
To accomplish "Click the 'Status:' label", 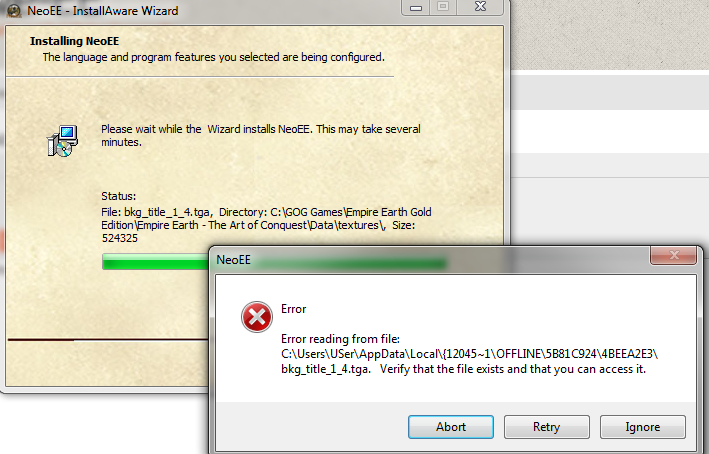I will [118, 196].
